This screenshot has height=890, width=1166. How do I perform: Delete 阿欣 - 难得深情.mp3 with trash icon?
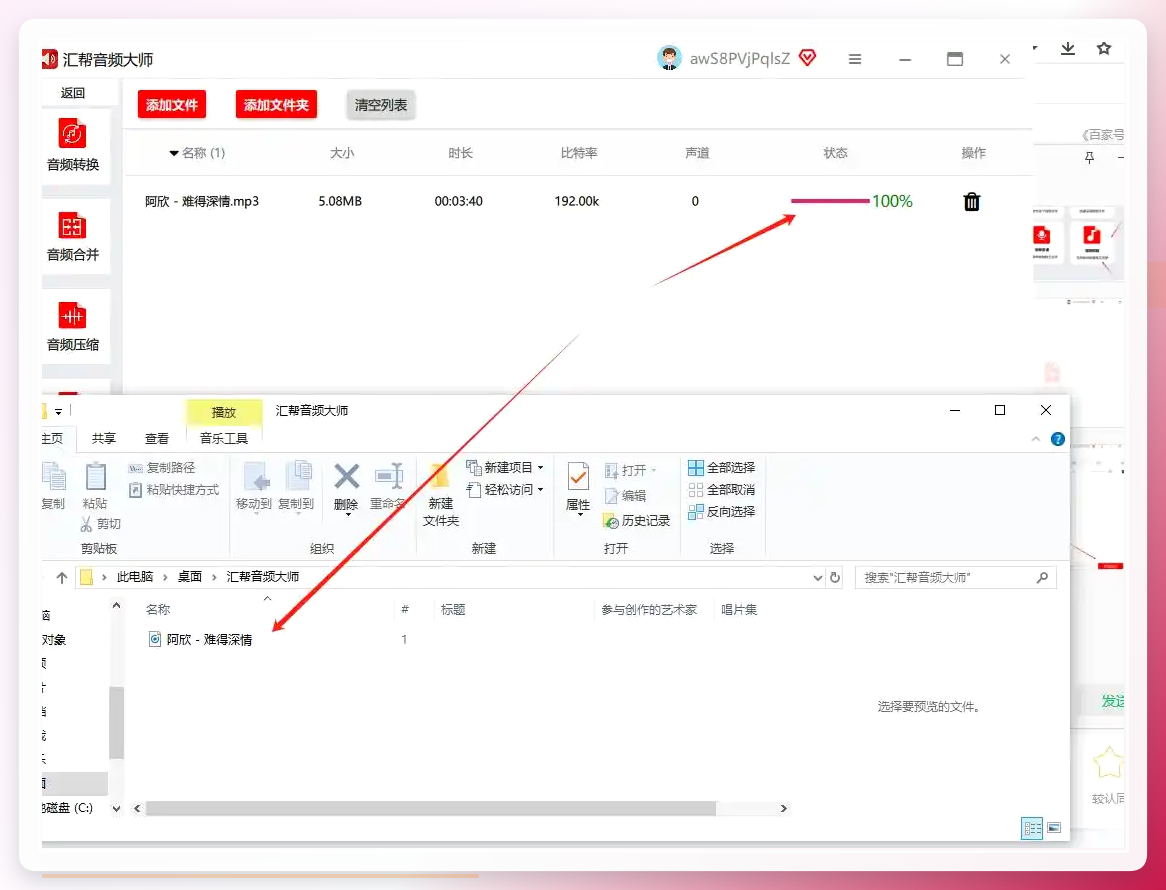[971, 201]
